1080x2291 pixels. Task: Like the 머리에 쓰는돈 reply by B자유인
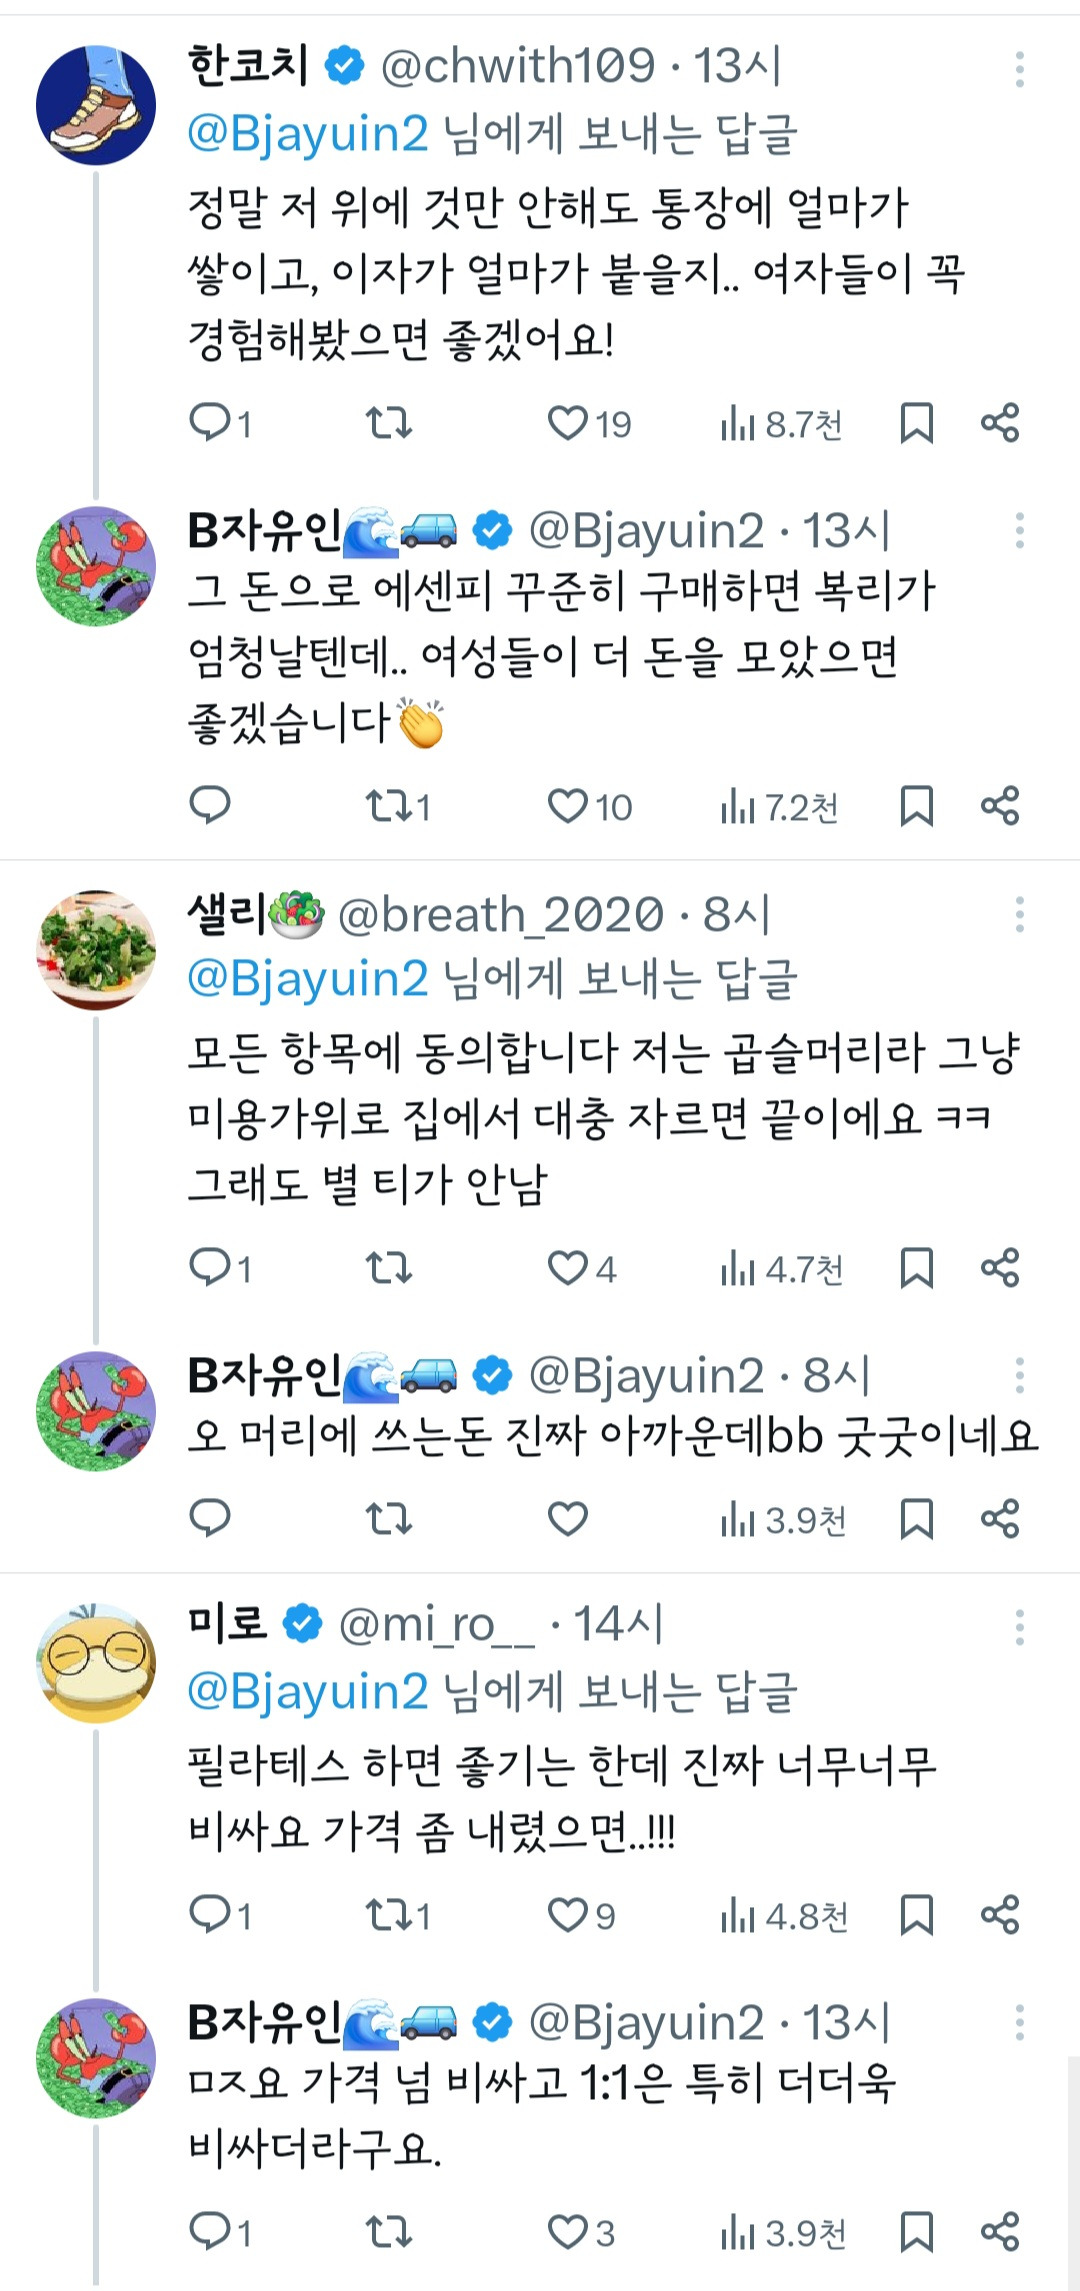[x=568, y=1519]
